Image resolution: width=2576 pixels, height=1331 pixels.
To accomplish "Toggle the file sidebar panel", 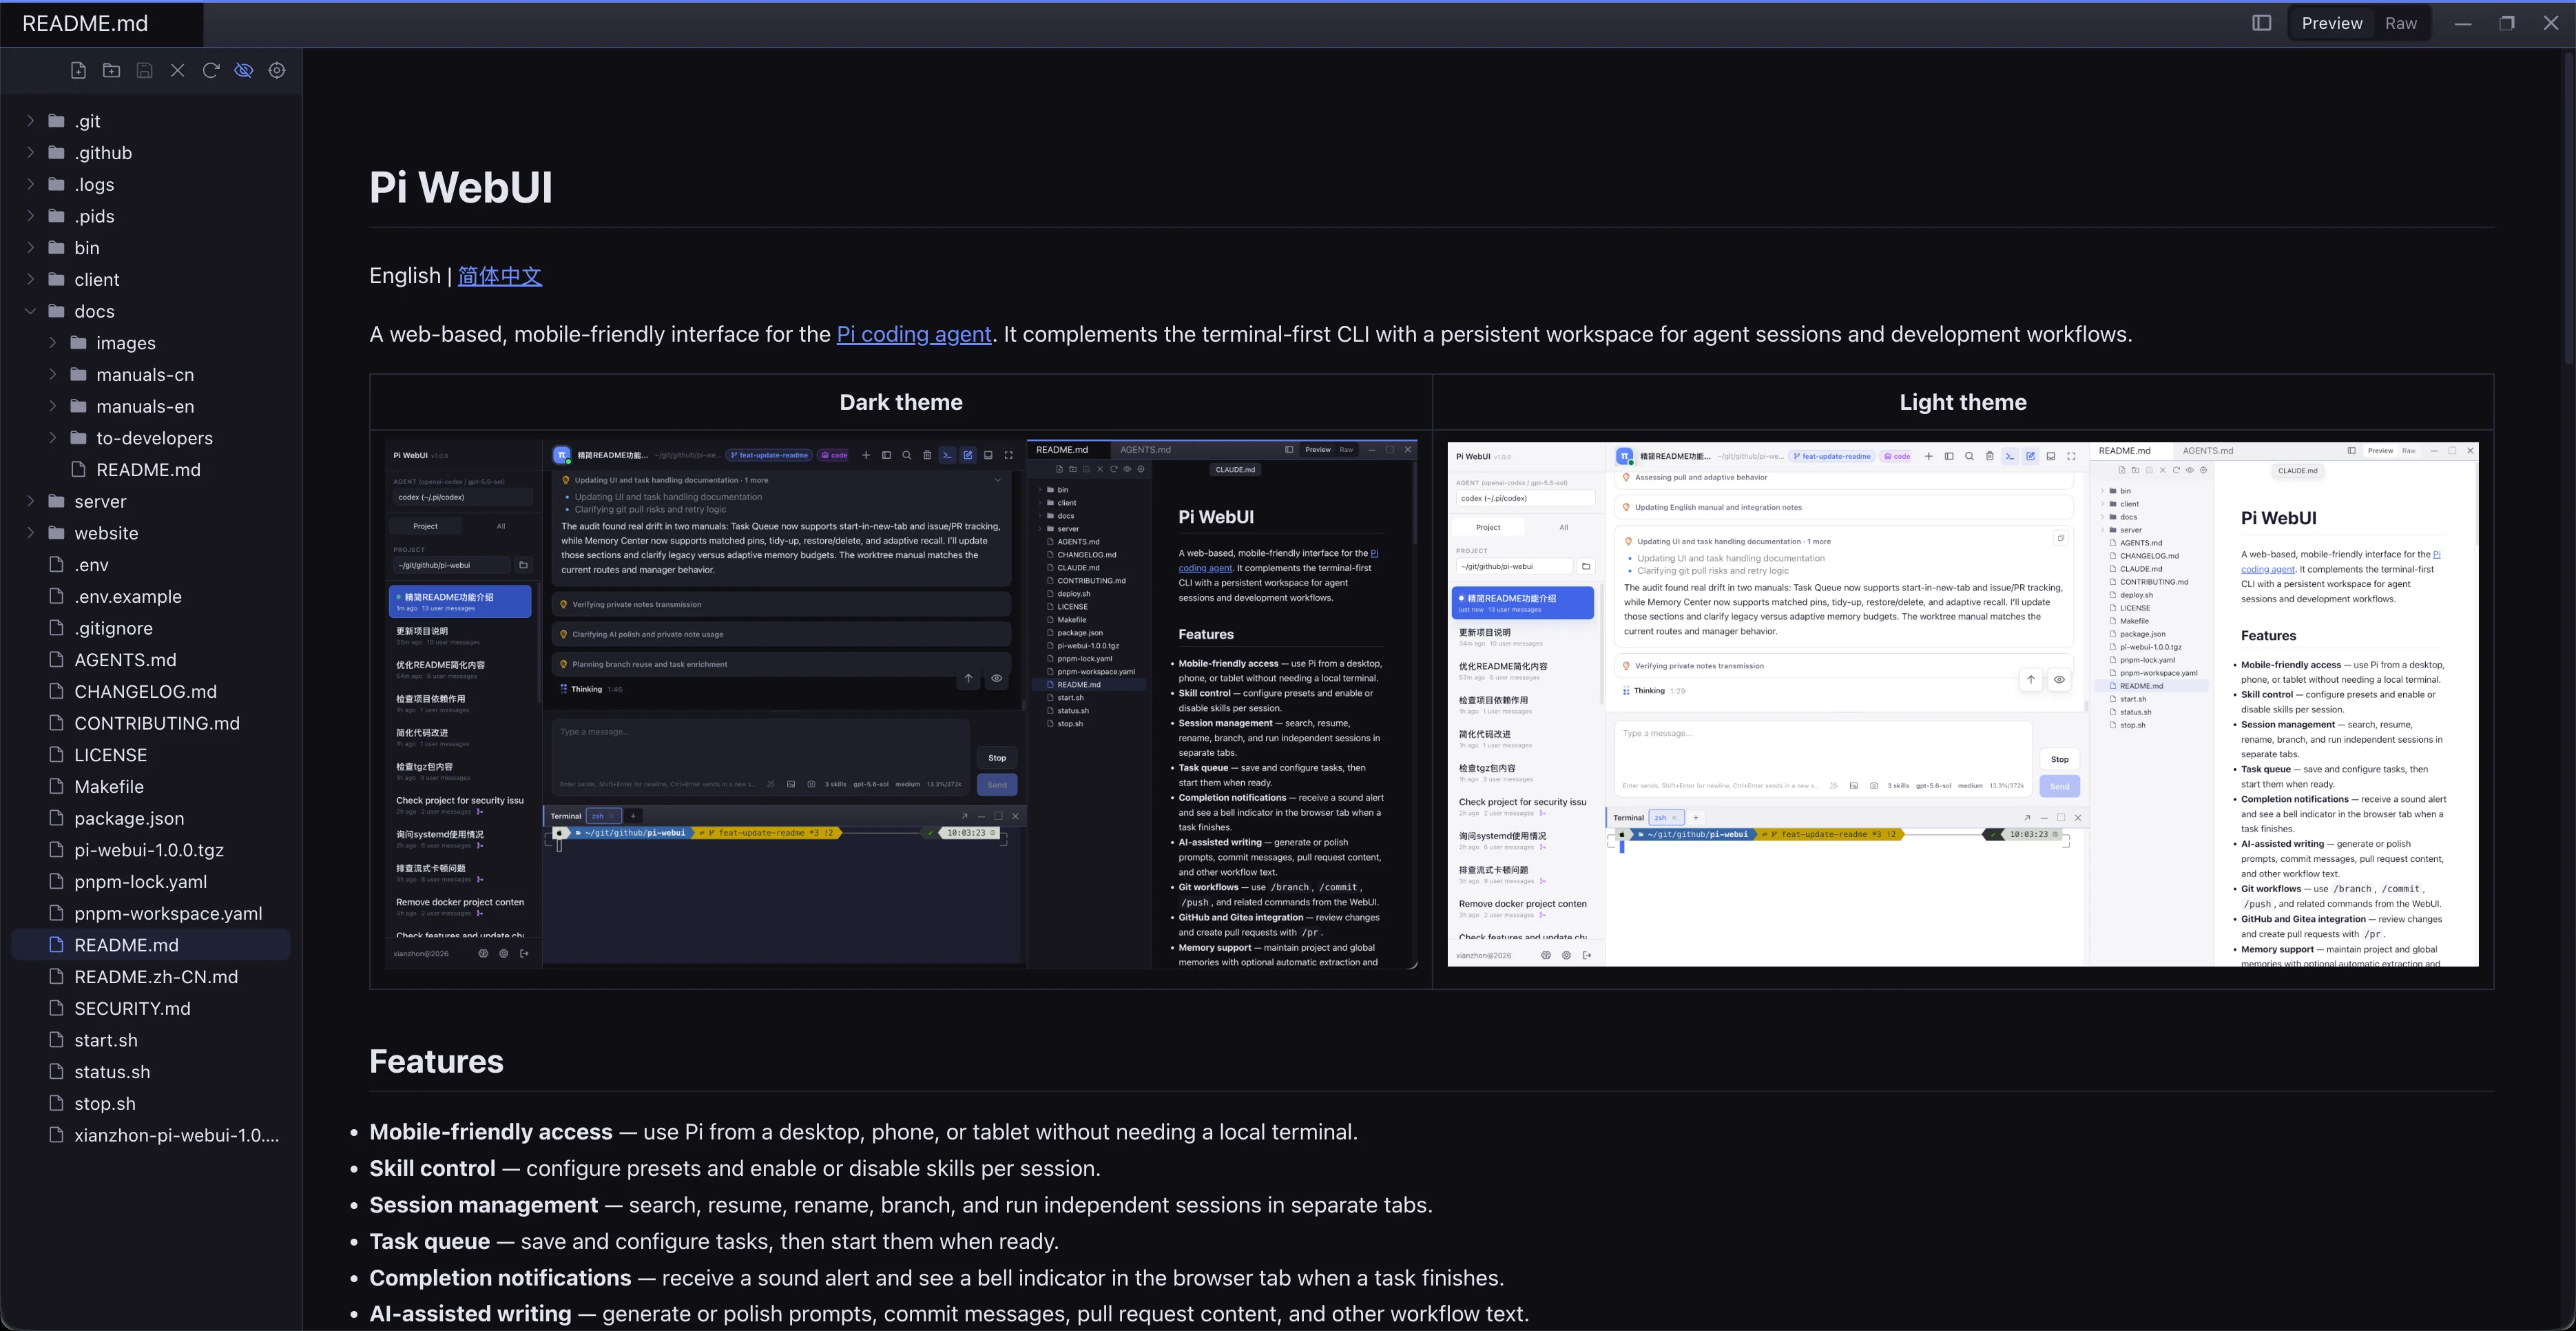I will coord(2261,23).
